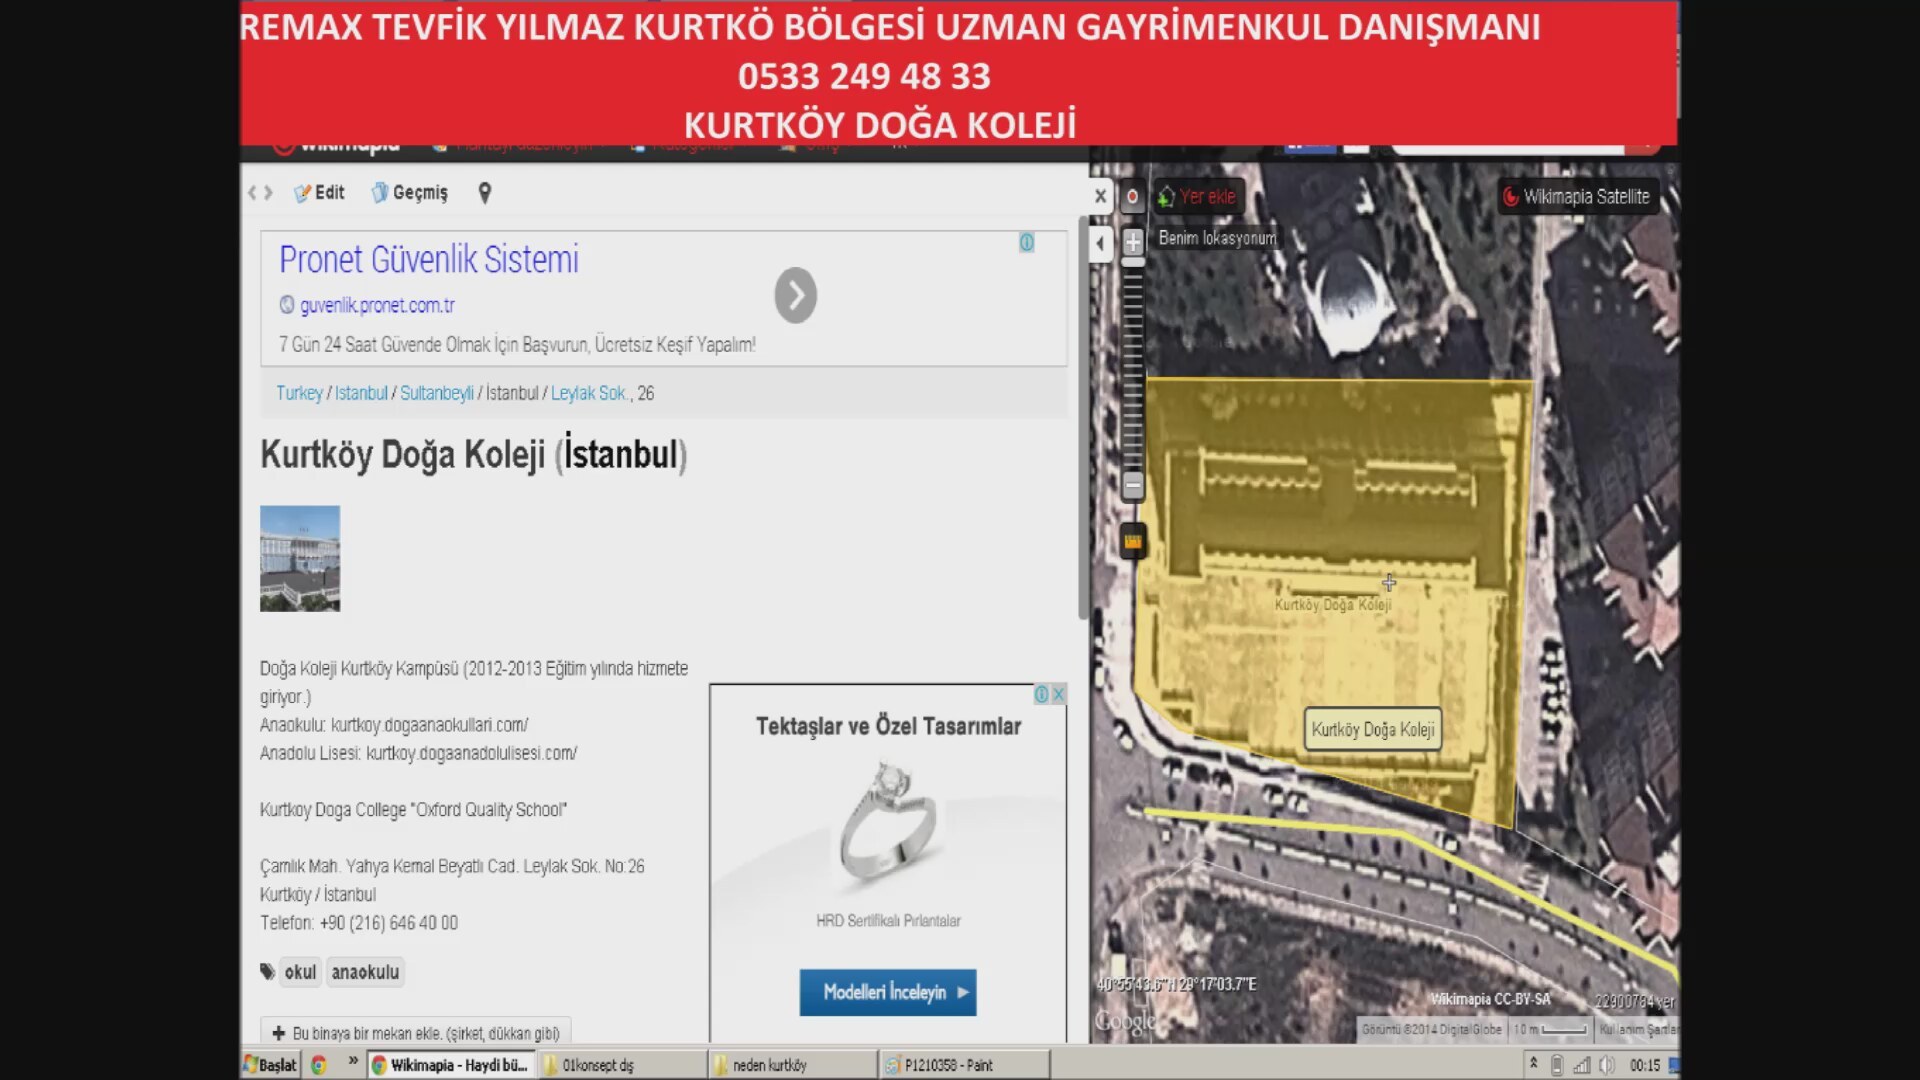The height and width of the screenshot is (1080, 1920).
Task: Click the Kurtköy Doğa Koleji (İstanbul) heading
Action: (473, 455)
